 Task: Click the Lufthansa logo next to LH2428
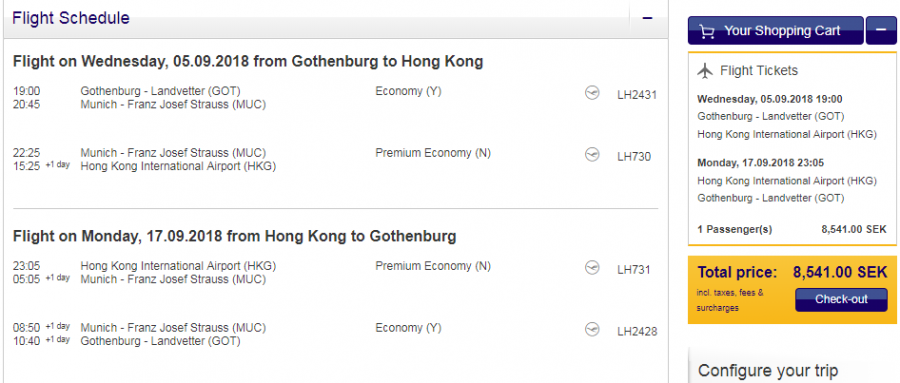pos(592,330)
